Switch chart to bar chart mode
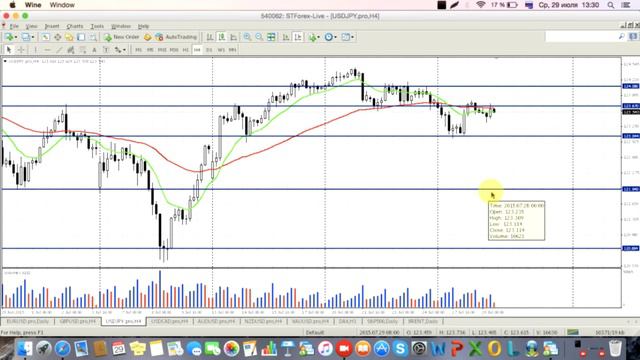This screenshot has height=360, width=640. click(210, 37)
